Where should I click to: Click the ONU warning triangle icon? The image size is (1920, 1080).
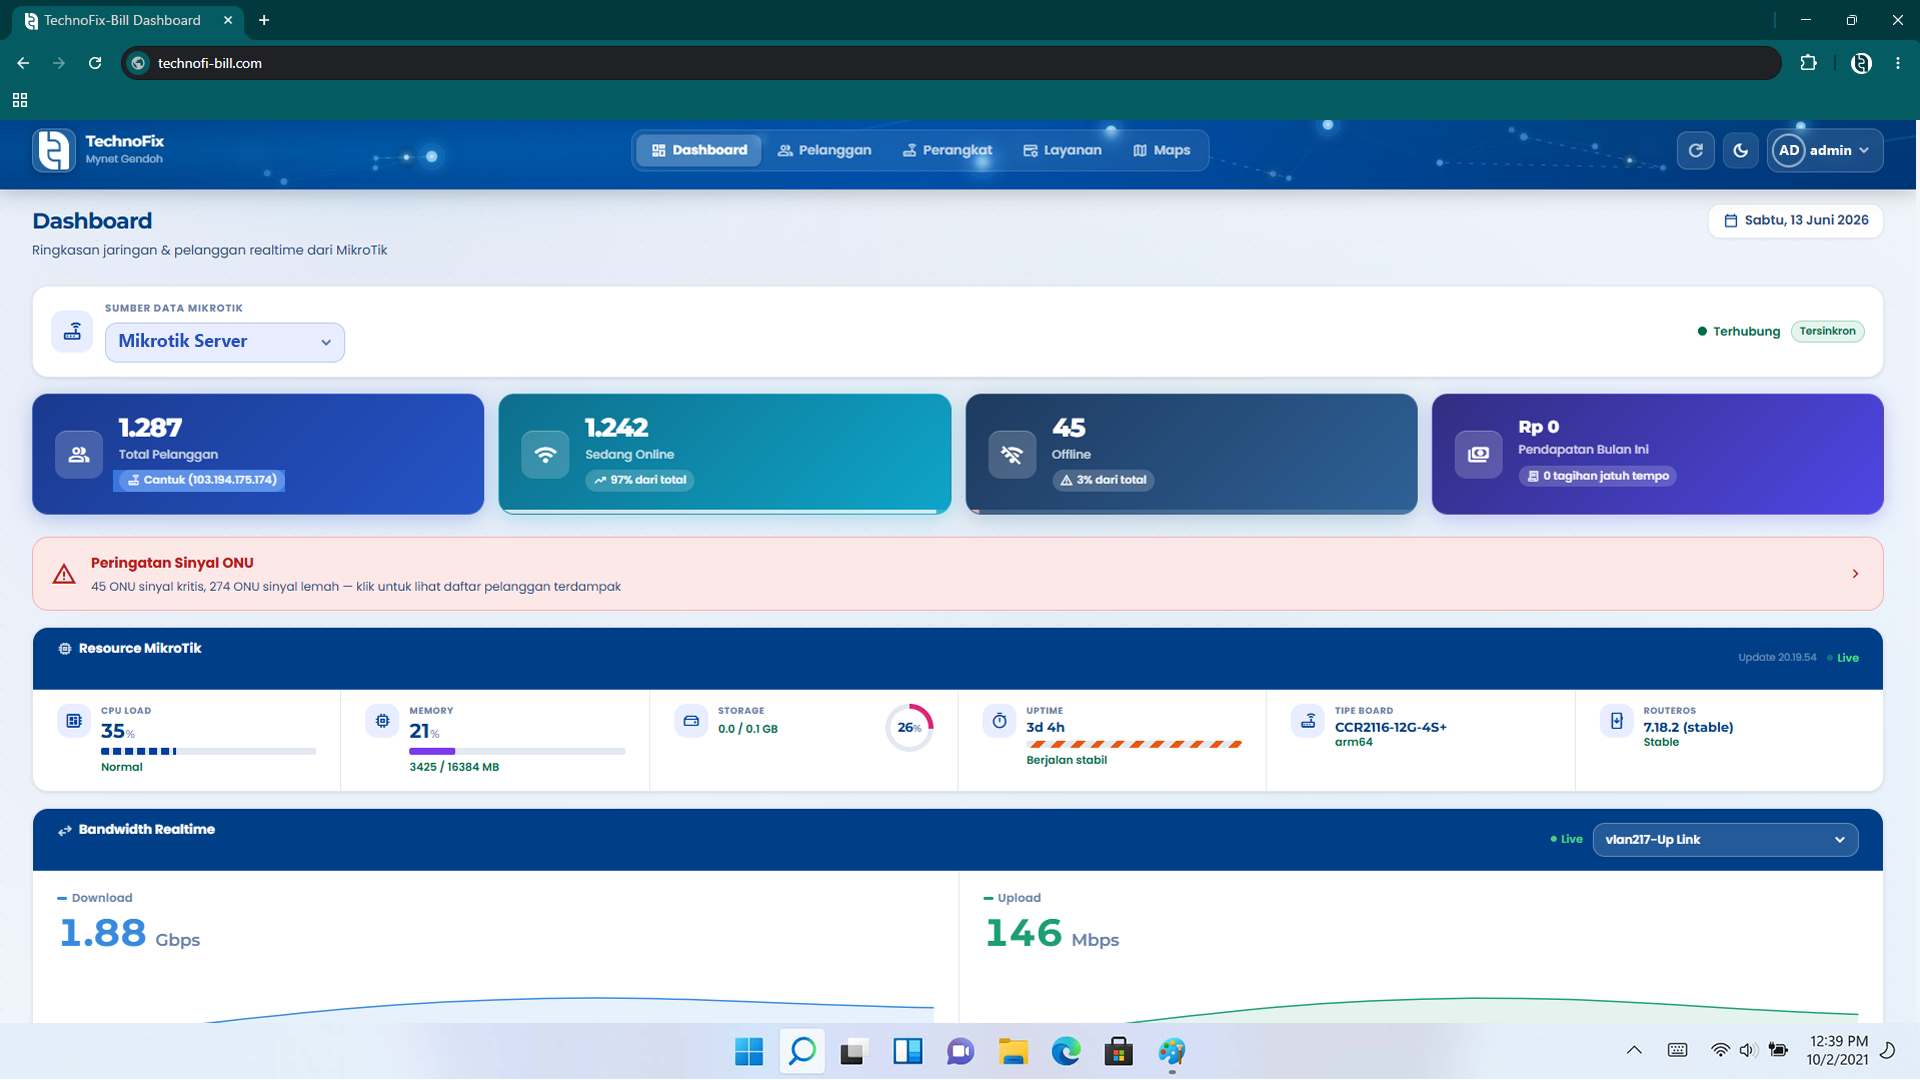(x=64, y=574)
